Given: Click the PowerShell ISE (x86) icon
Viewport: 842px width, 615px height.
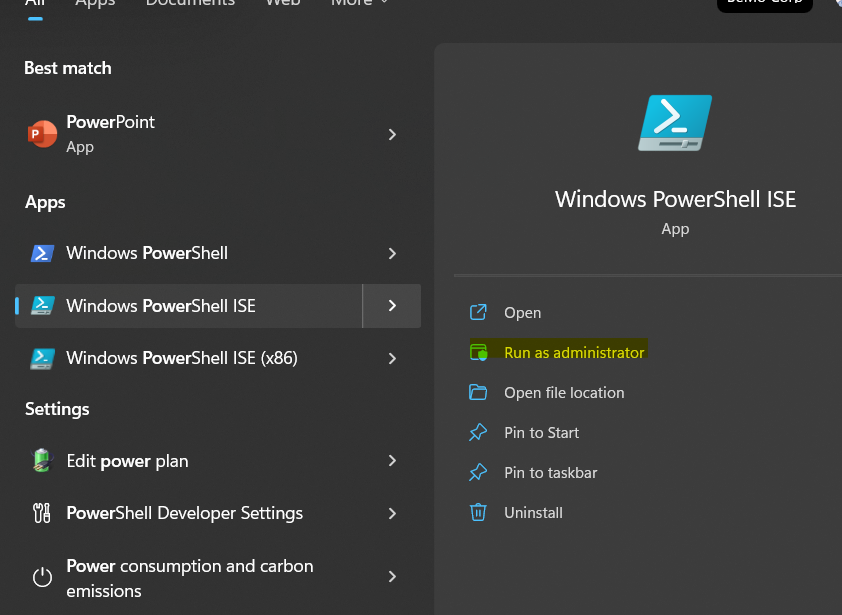Looking at the screenshot, I should [x=42, y=358].
